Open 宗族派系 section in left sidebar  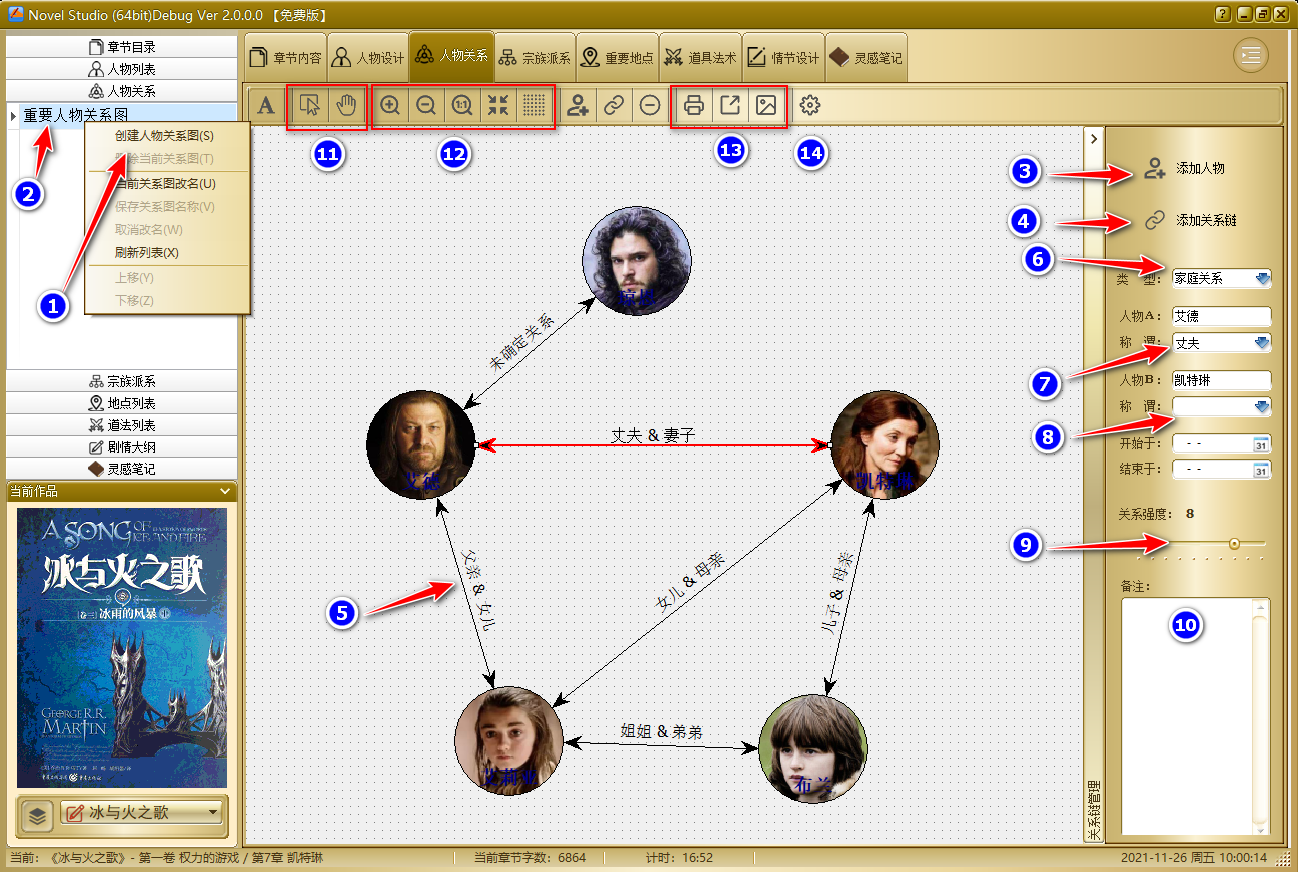coord(122,381)
